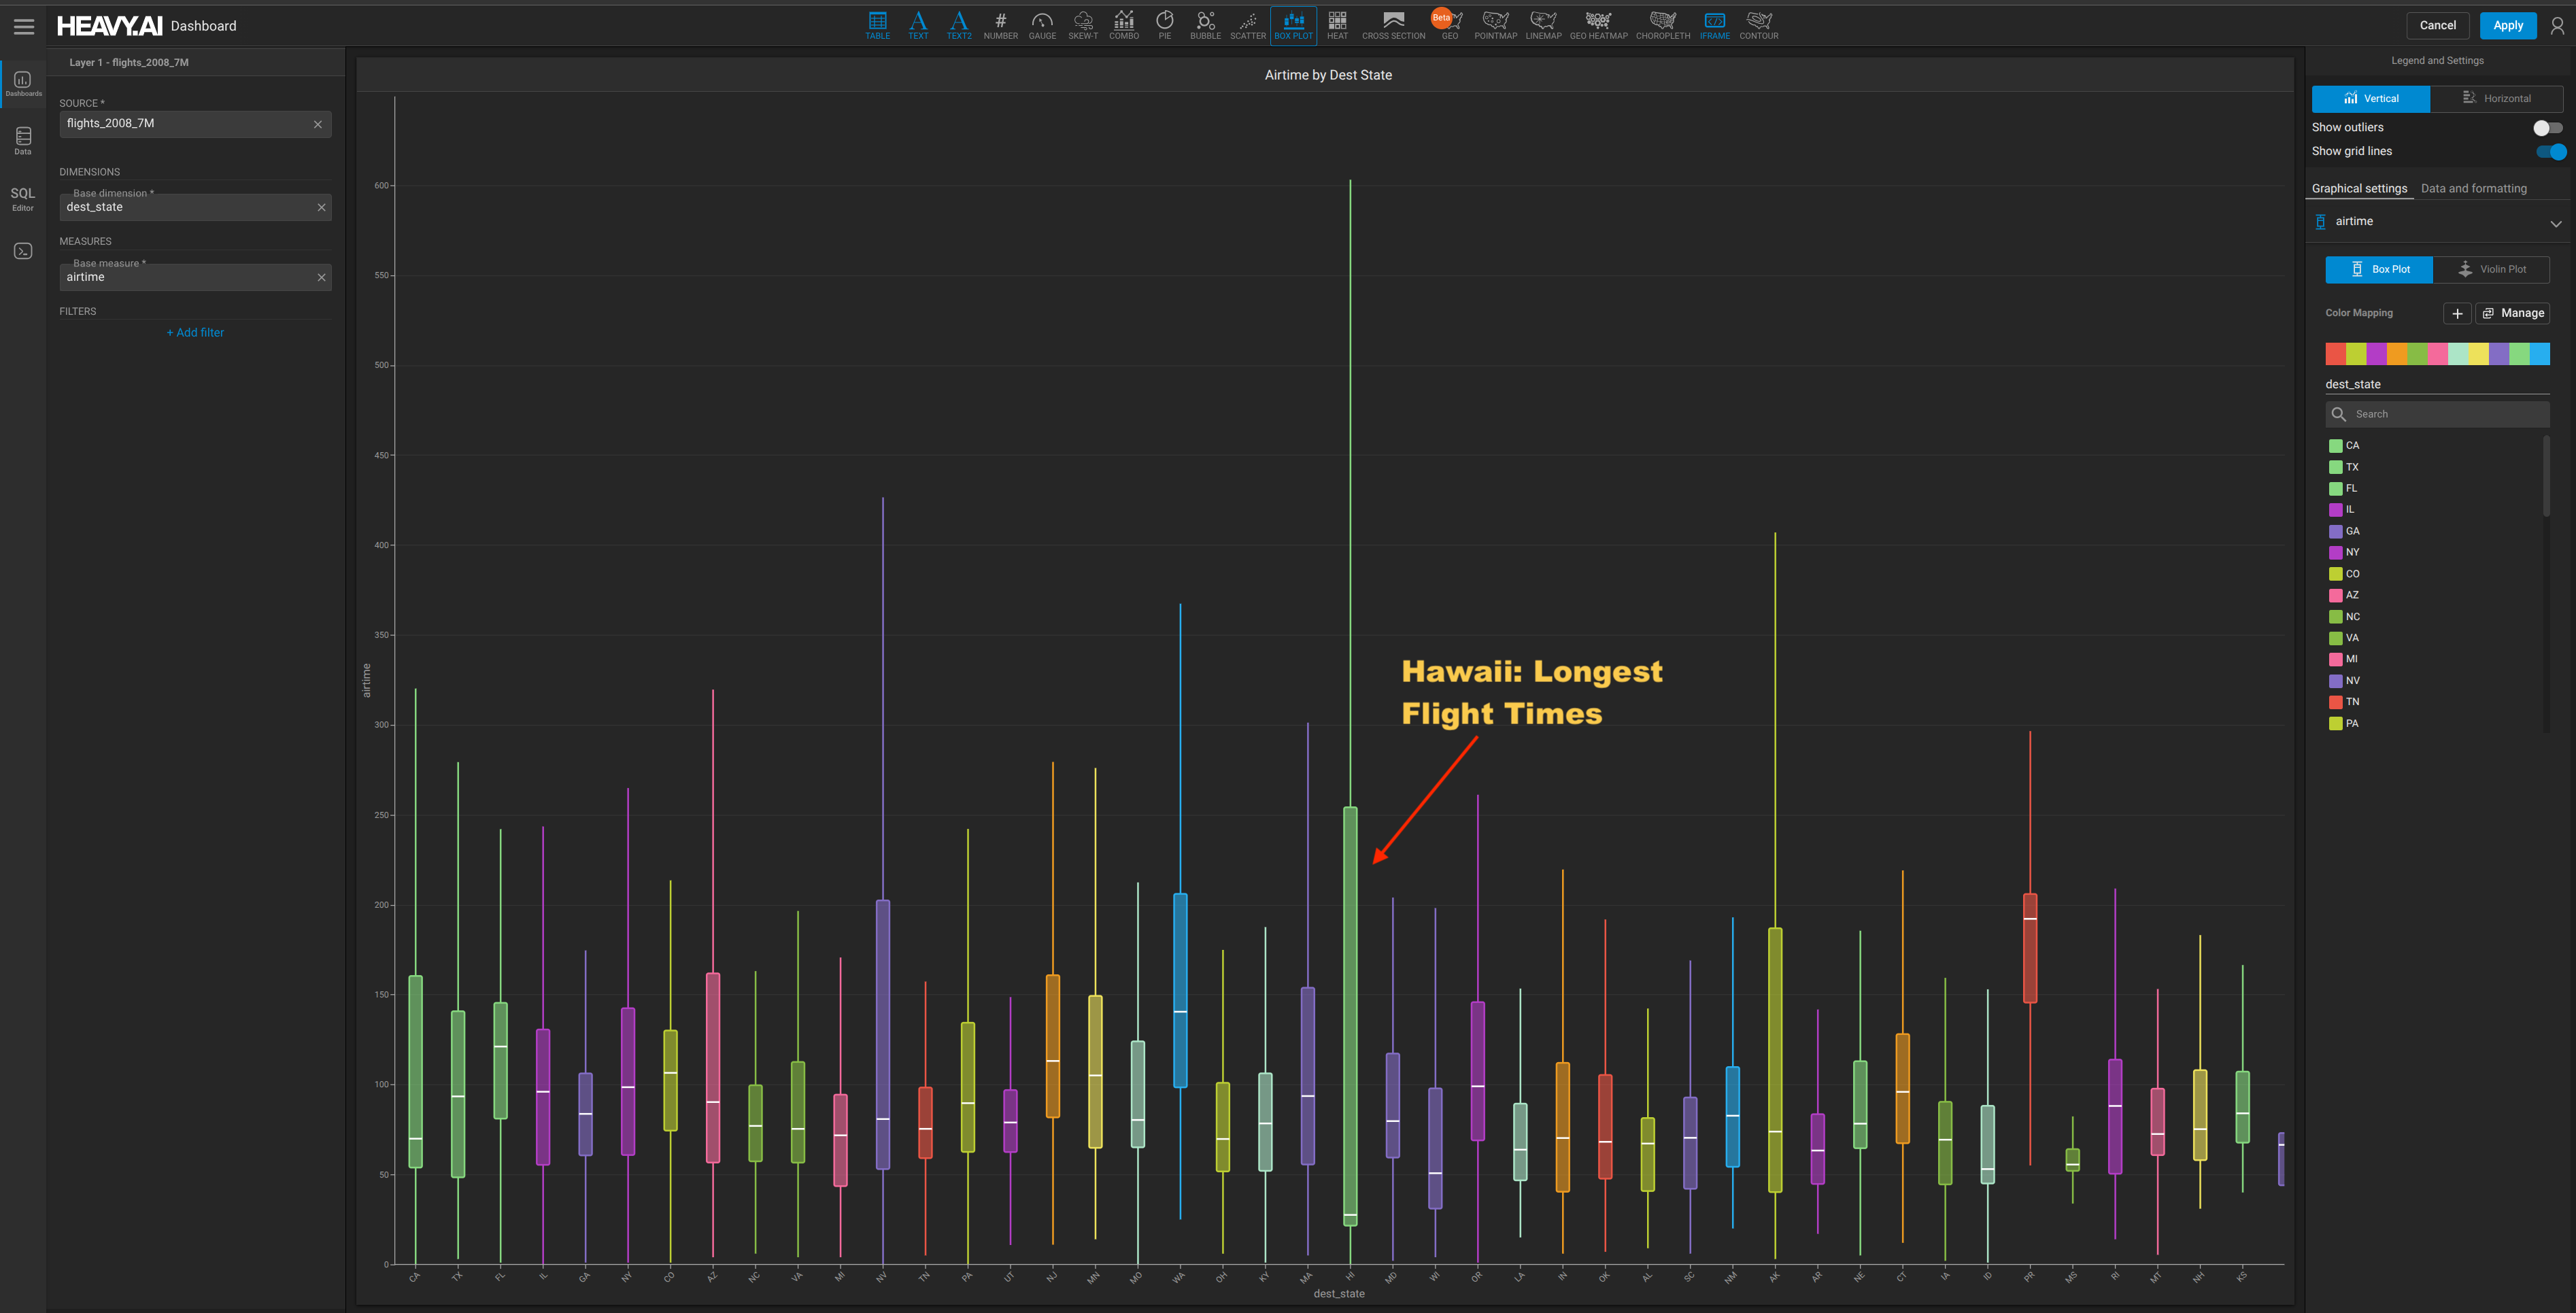The width and height of the screenshot is (2576, 1313).
Task: Switch orientation to Horizontal
Action: [2496, 98]
